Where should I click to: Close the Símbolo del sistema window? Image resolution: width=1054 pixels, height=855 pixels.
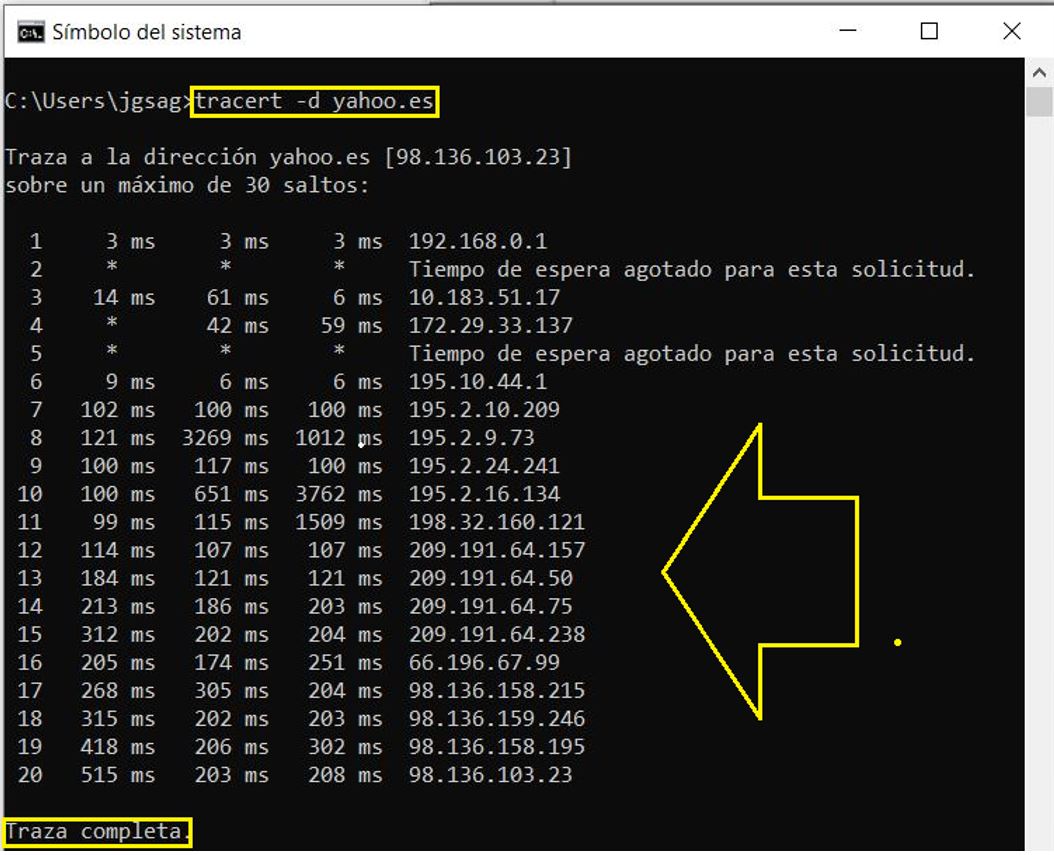(1012, 31)
